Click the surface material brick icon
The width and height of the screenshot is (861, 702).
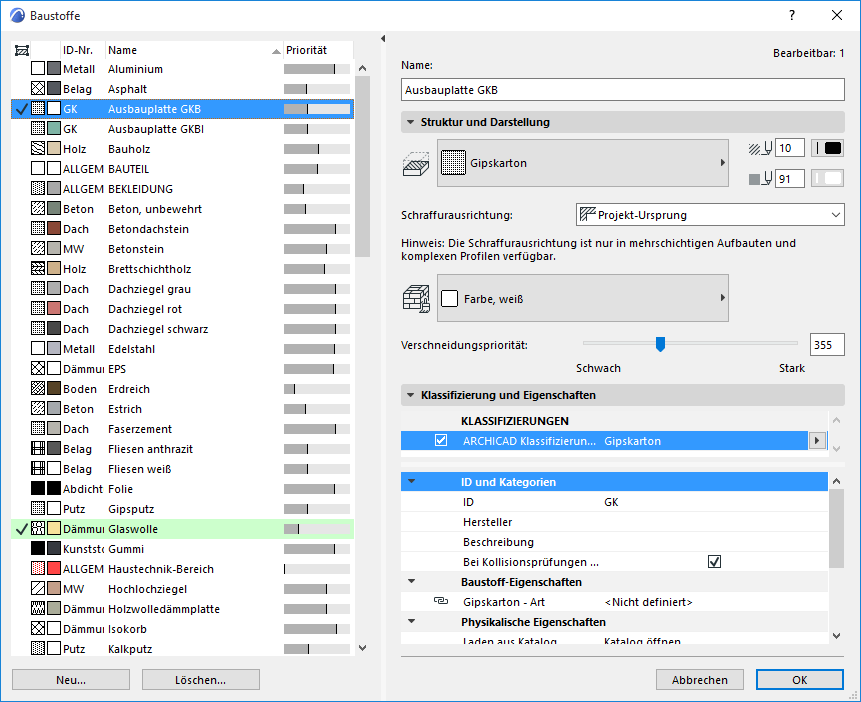tap(416, 299)
